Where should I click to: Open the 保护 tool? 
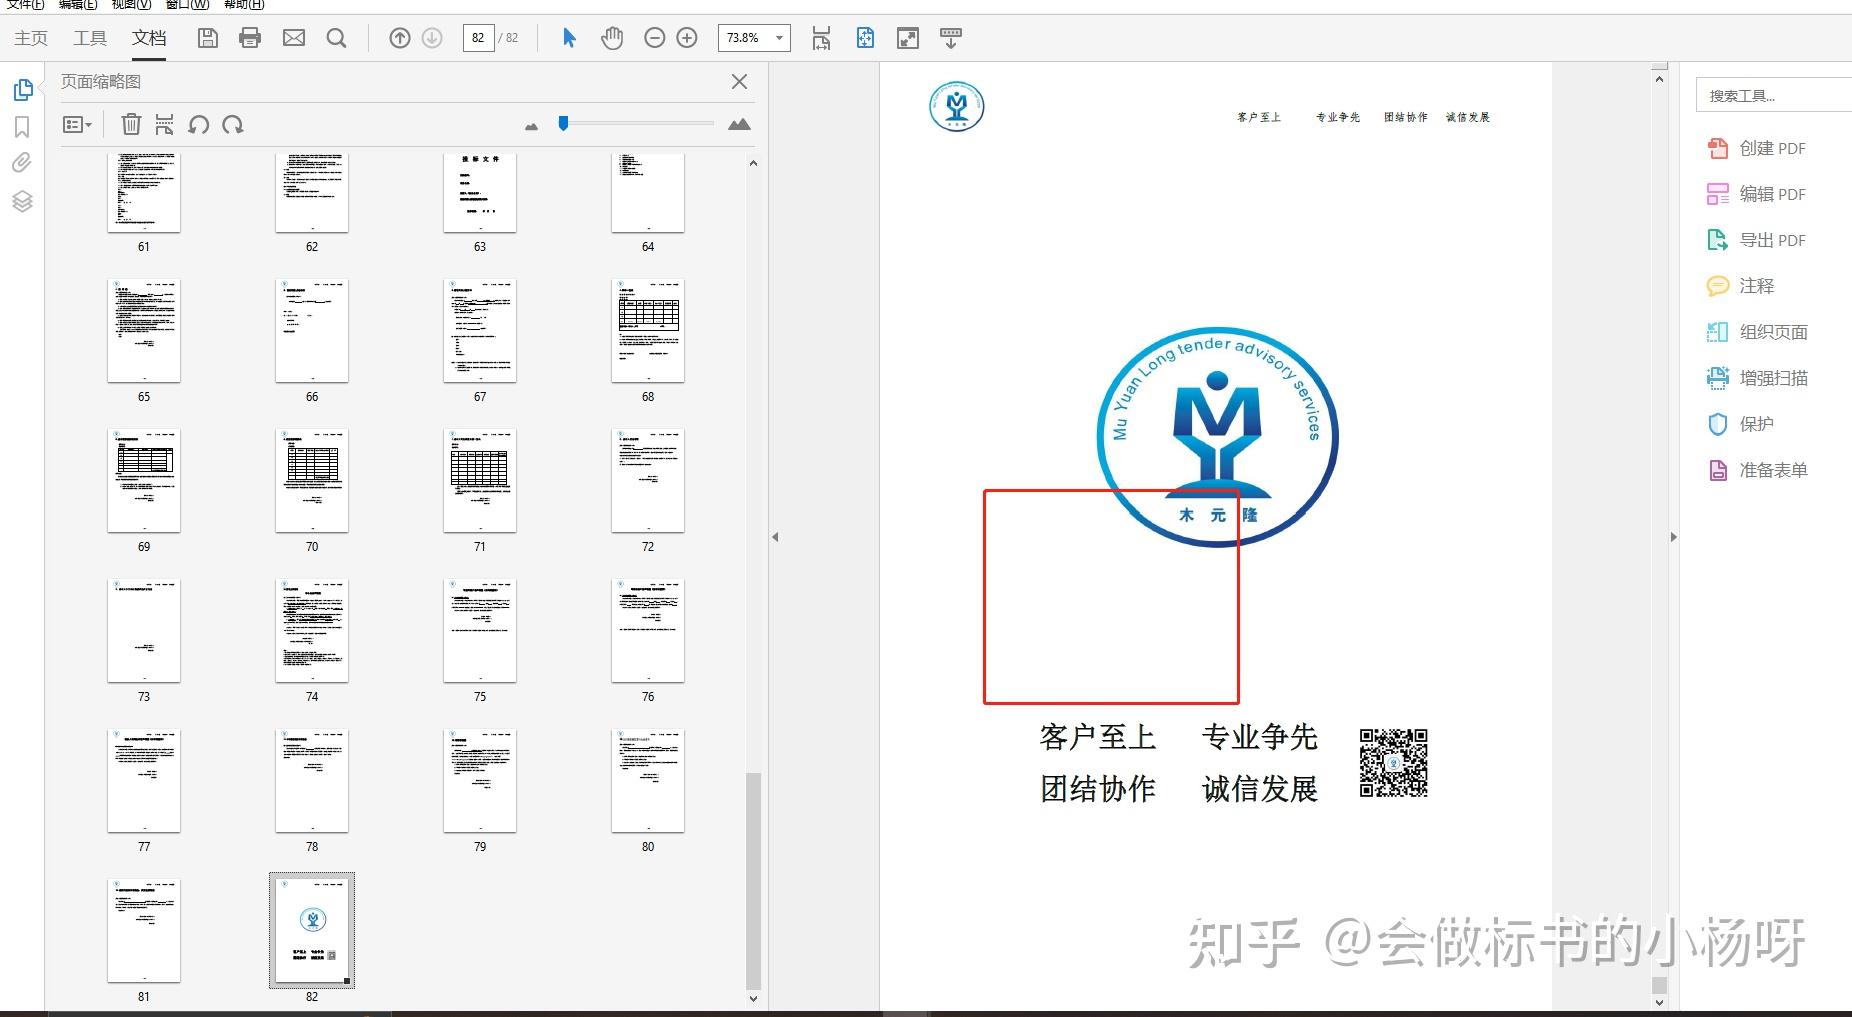click(x=1740, y=424)
